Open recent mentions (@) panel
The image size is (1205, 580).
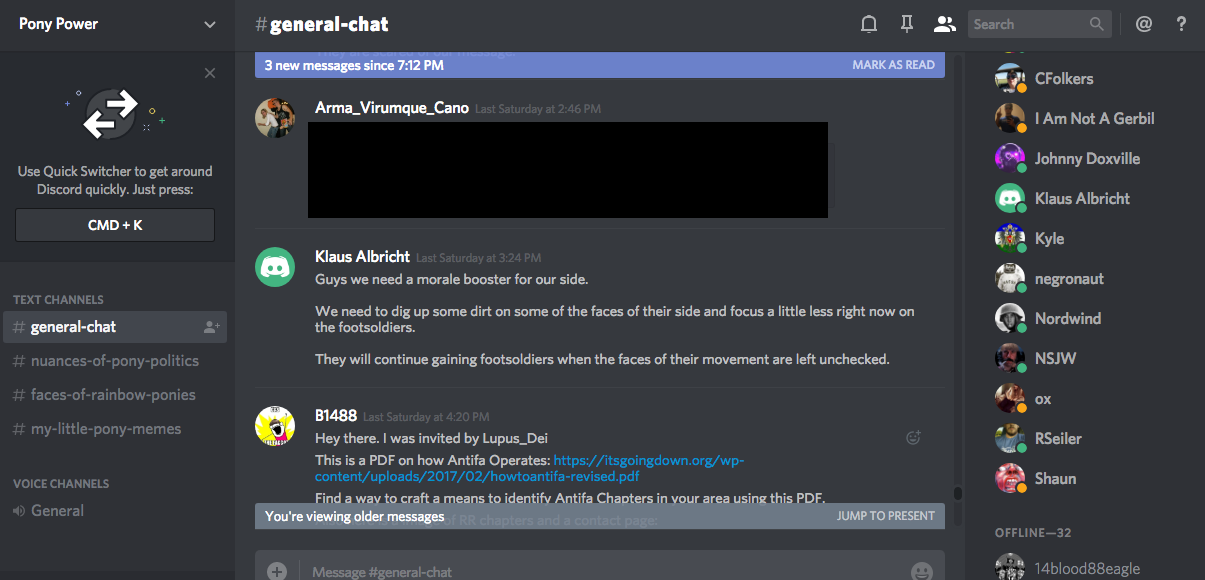(1144, 24)
